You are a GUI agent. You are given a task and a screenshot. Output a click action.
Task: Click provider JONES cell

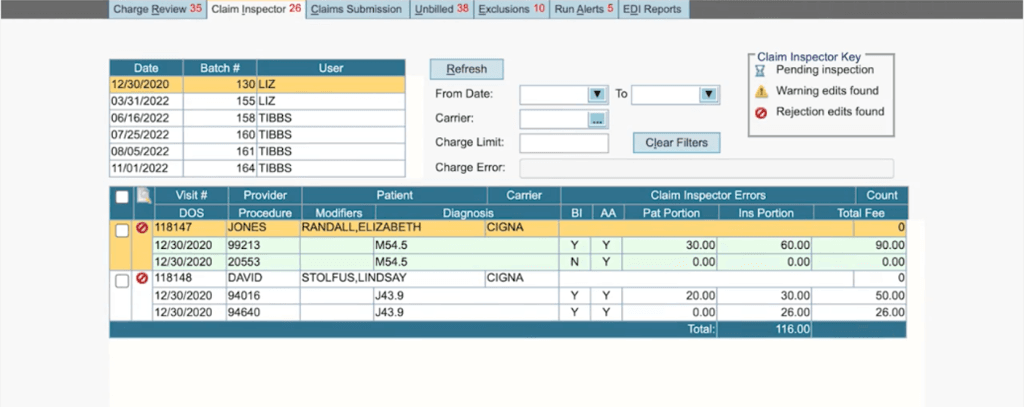[x=263, y=227]
